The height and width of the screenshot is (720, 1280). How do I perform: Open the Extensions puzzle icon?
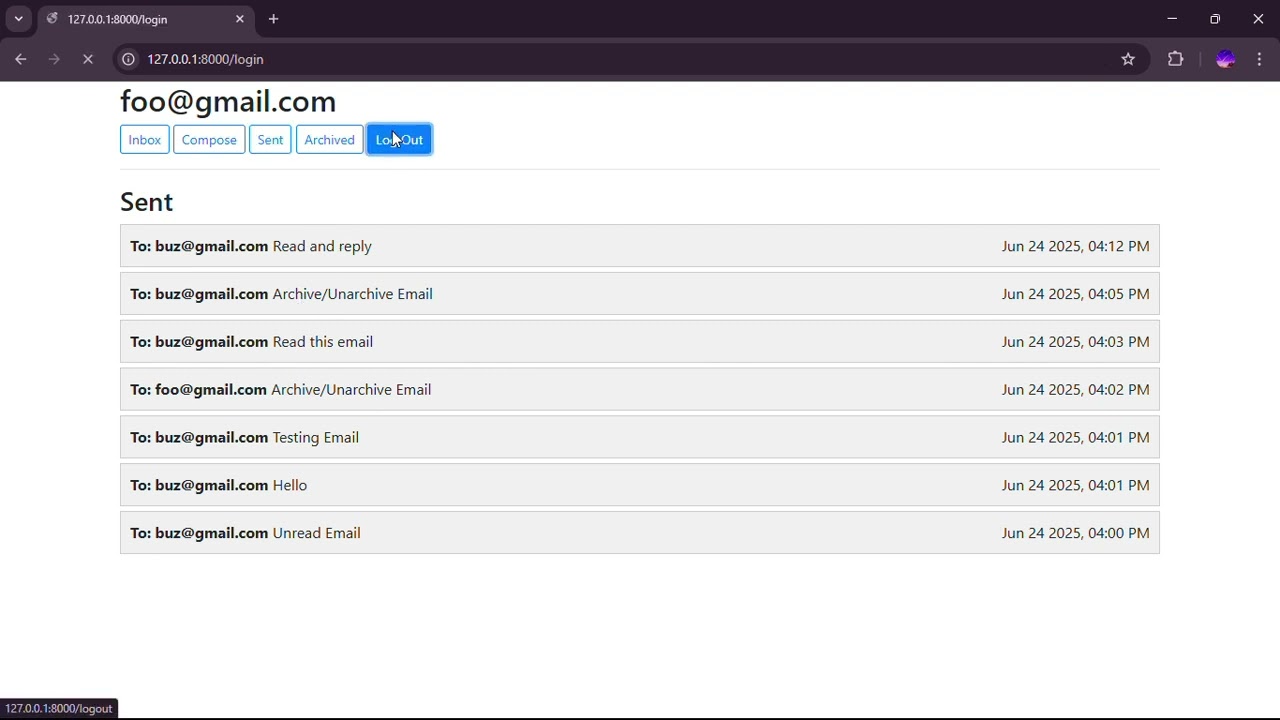pyautogui.click(x=1176, y=59)
